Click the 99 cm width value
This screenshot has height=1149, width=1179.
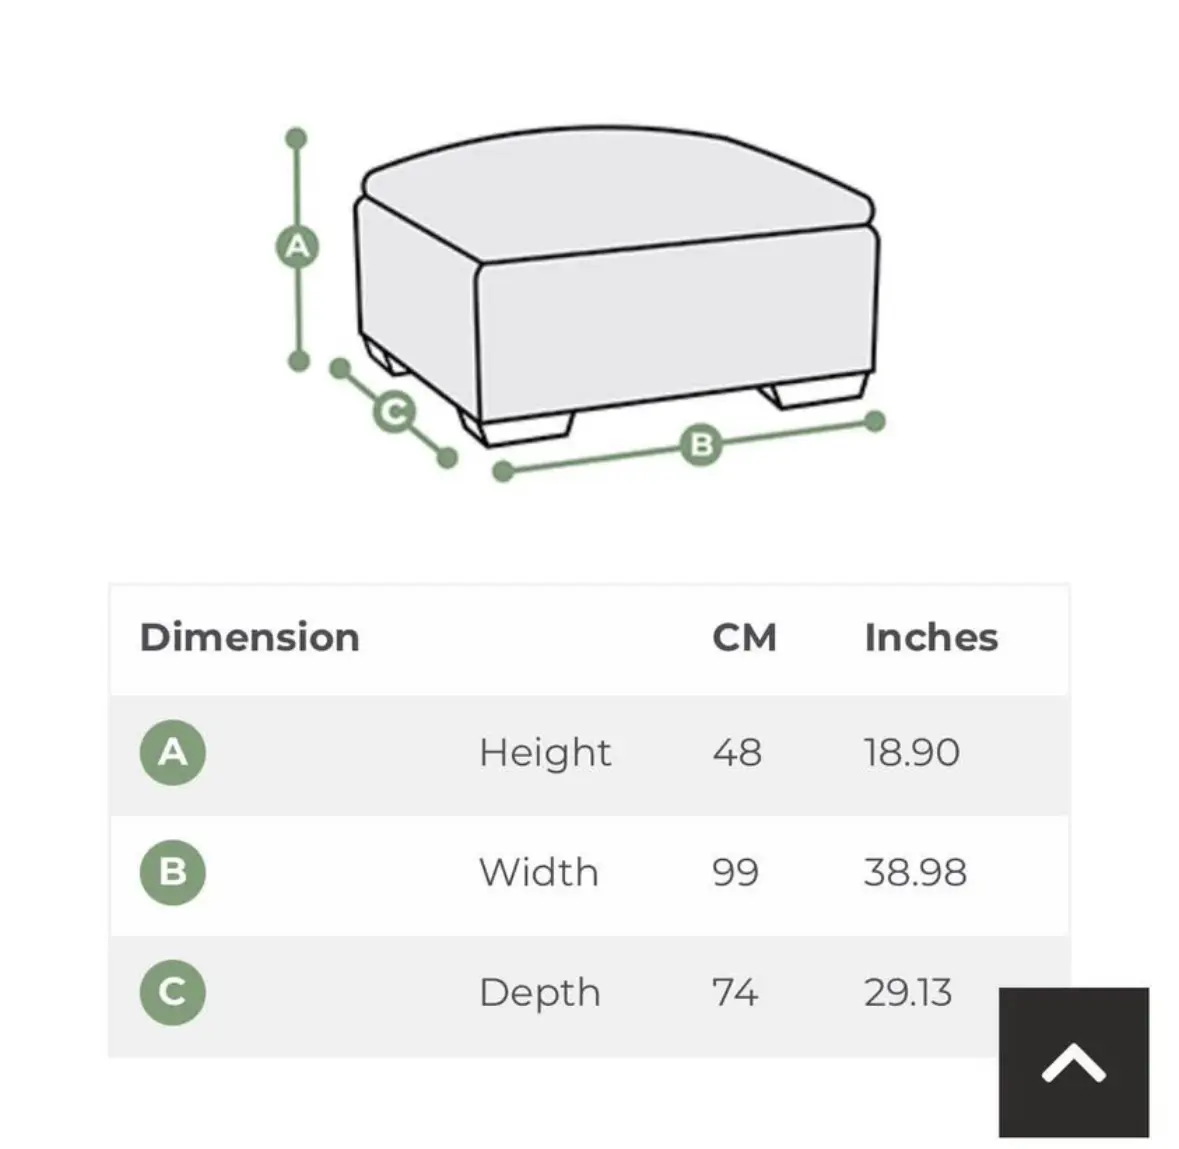pos(735,873)
